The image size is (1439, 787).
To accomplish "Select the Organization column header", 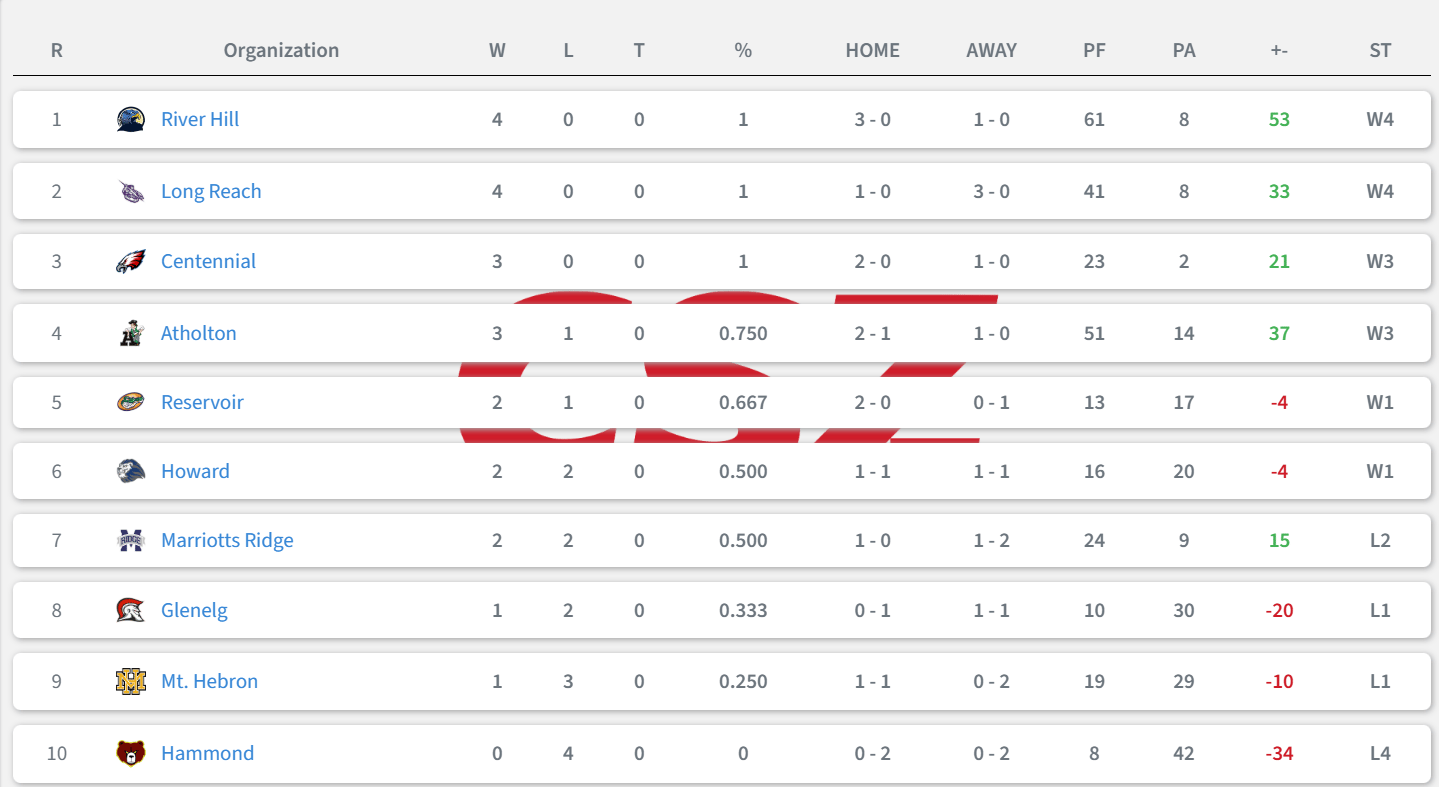I will click(281, 50).
